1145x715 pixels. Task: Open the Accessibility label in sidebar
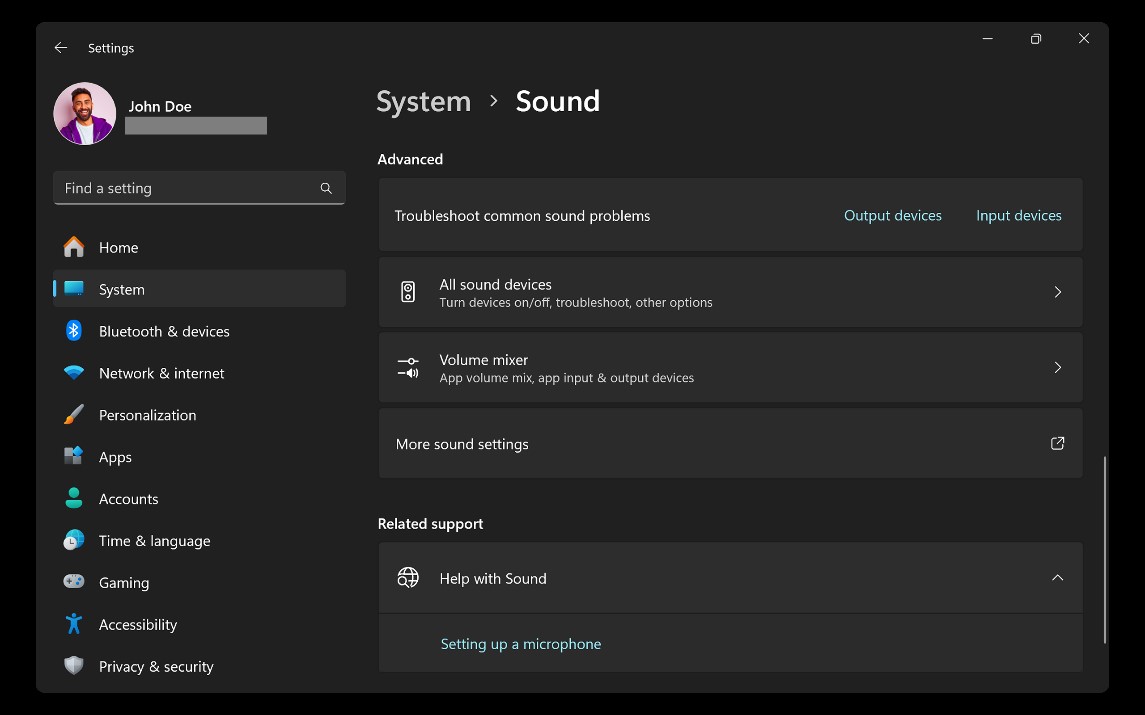click(138, 624)
